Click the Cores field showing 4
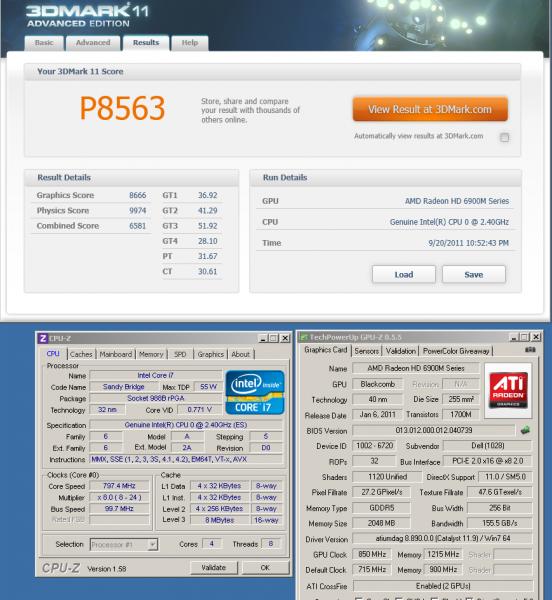Screen dimensions: 552x600 (212, 544)
